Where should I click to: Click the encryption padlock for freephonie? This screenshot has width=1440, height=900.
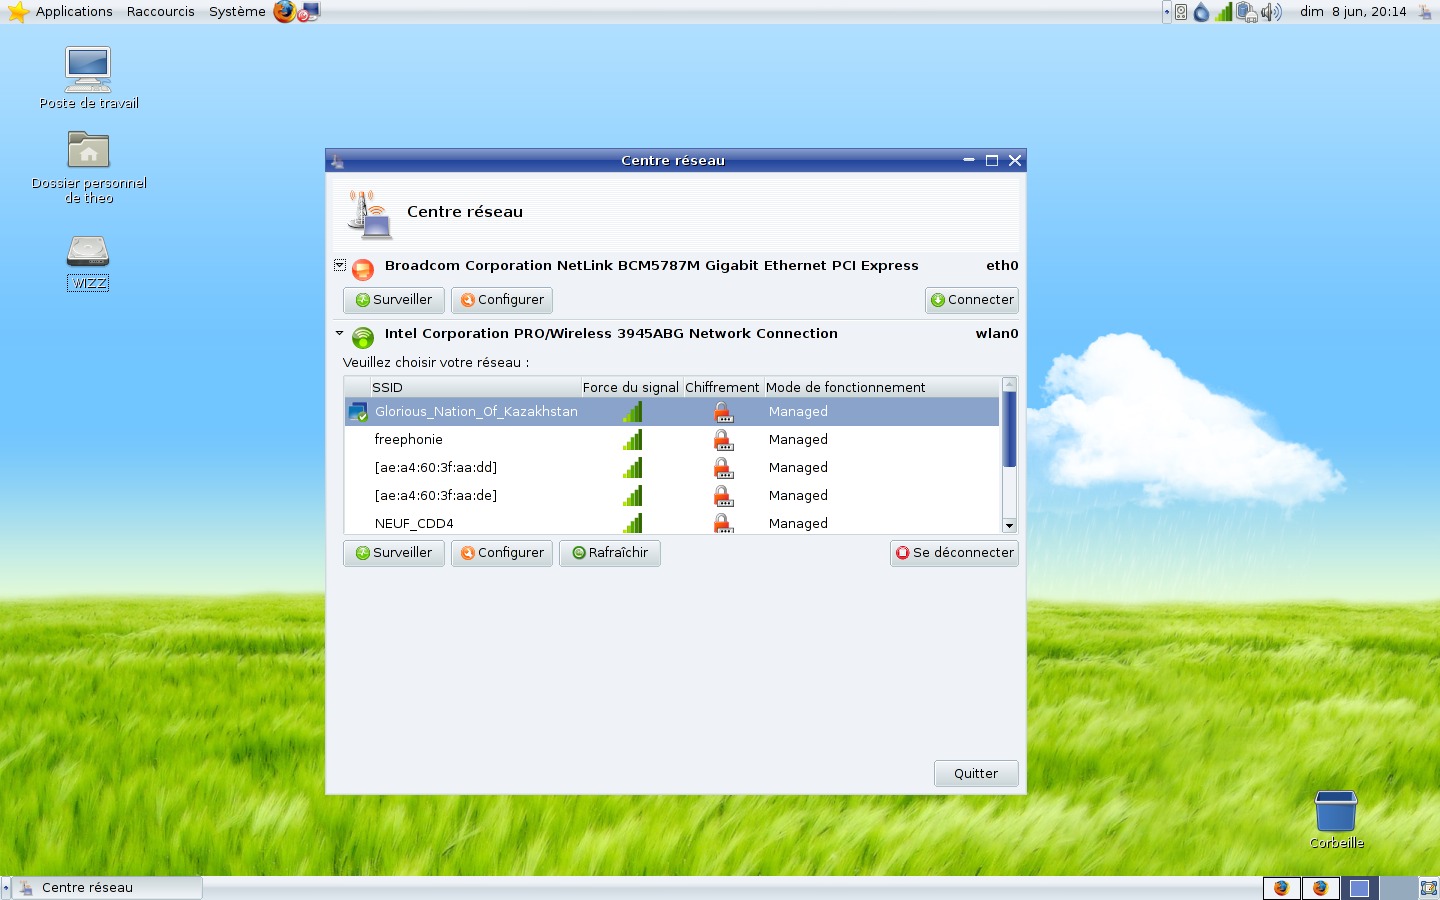pos(723,439)
